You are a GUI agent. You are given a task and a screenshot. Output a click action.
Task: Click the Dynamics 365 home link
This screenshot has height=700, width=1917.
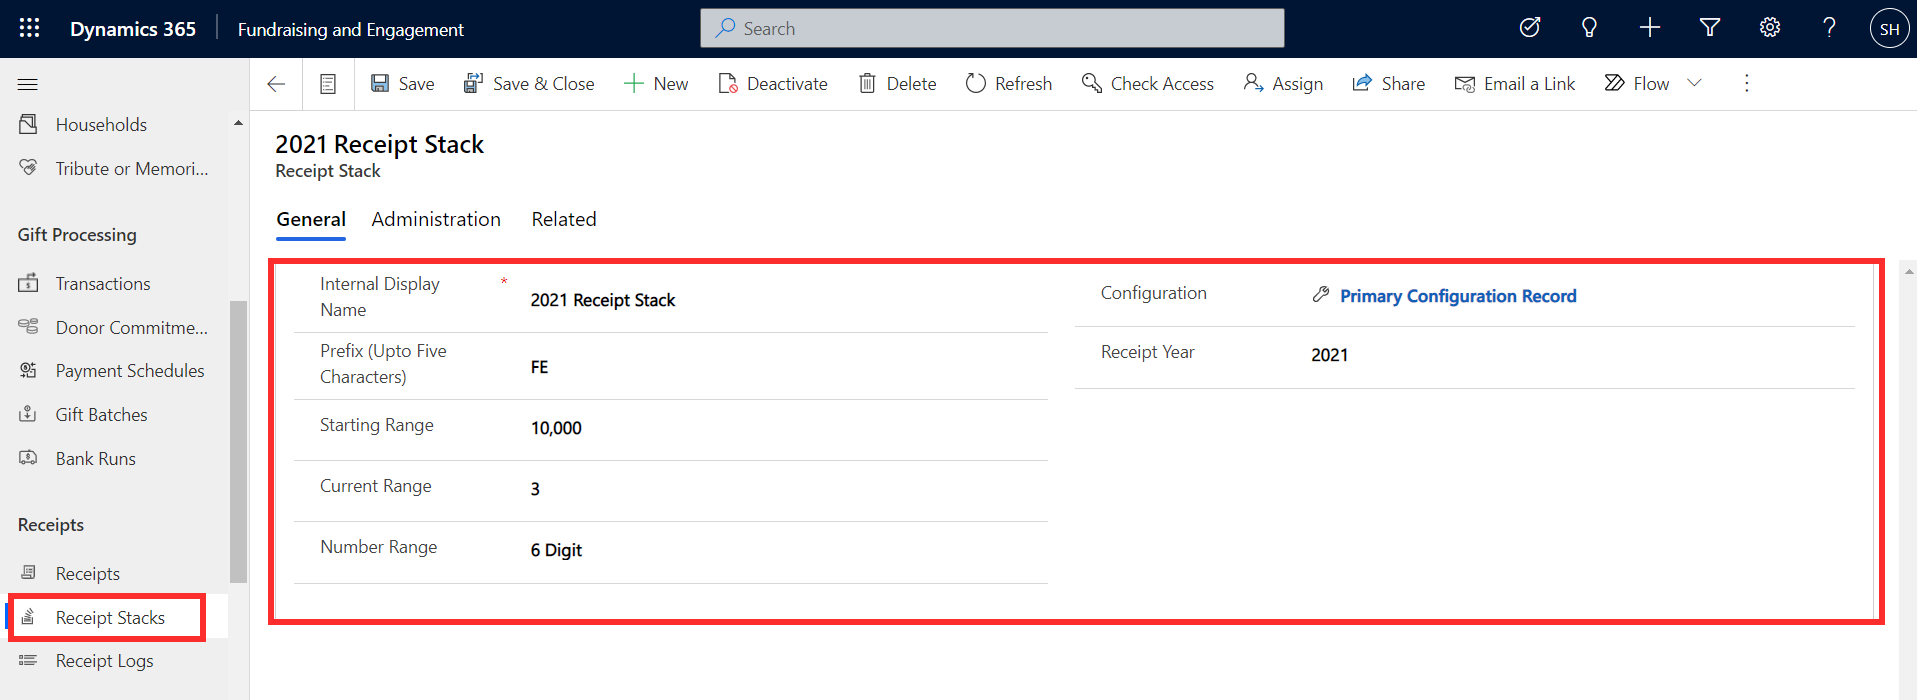coord(133,29)
